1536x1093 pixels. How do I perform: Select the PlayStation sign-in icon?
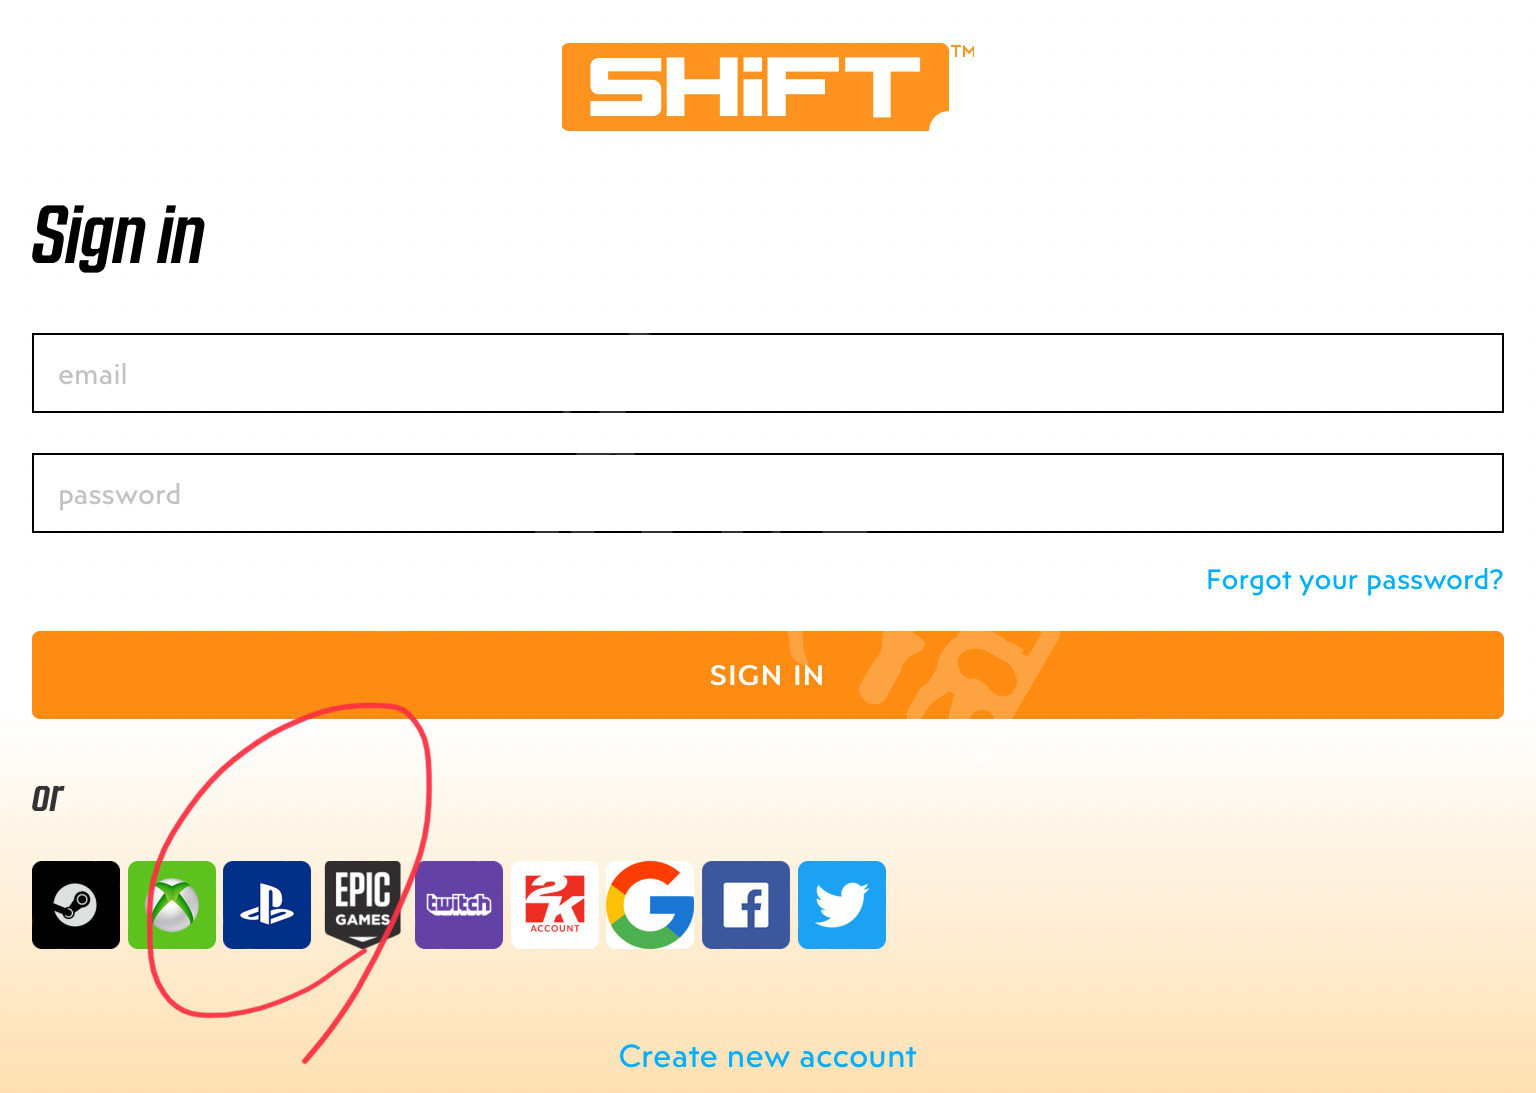pyautogui.click(x=267, y=905)
